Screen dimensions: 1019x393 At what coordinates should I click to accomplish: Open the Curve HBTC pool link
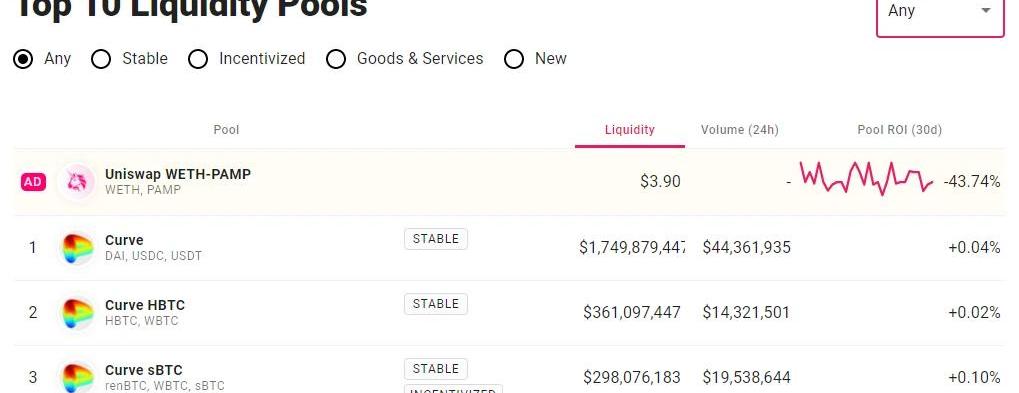coord(145,305)
